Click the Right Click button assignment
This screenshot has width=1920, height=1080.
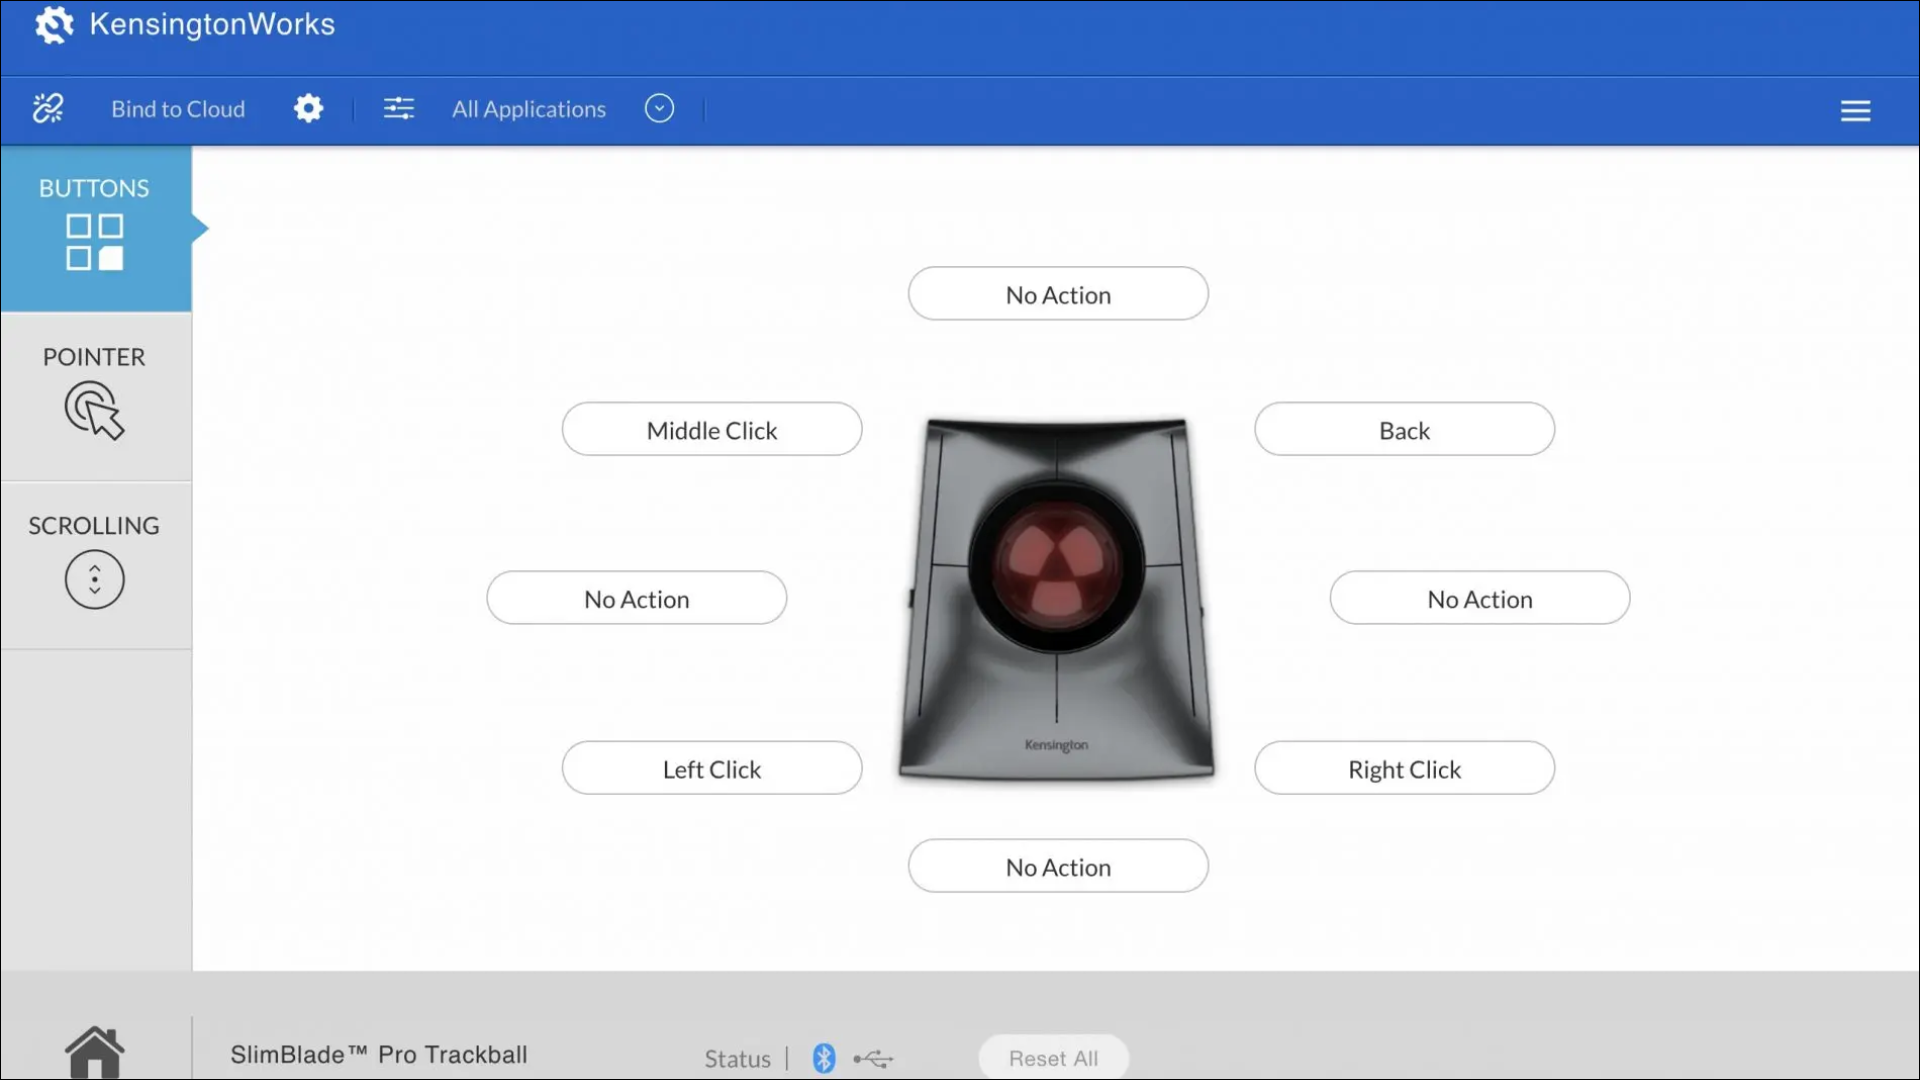click(x=1404, y=767)
